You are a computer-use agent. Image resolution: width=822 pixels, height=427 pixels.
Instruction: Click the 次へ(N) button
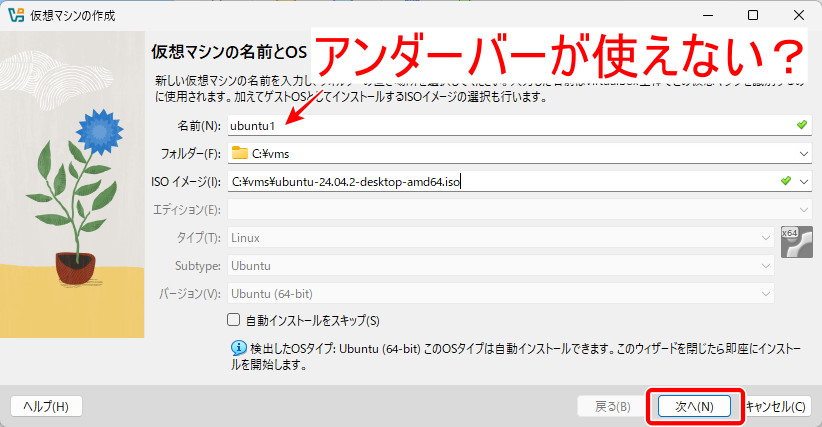click(x=694, y=406)
